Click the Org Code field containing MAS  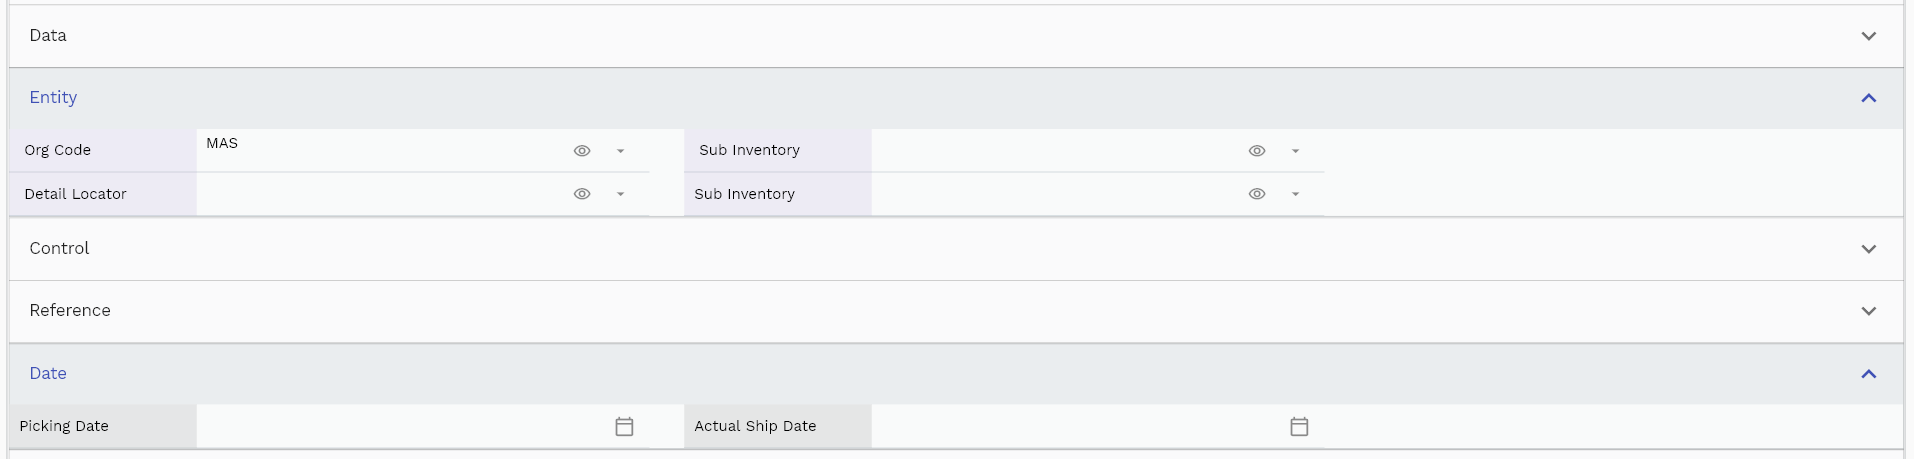pyautogui.click(x=382, y=150)
